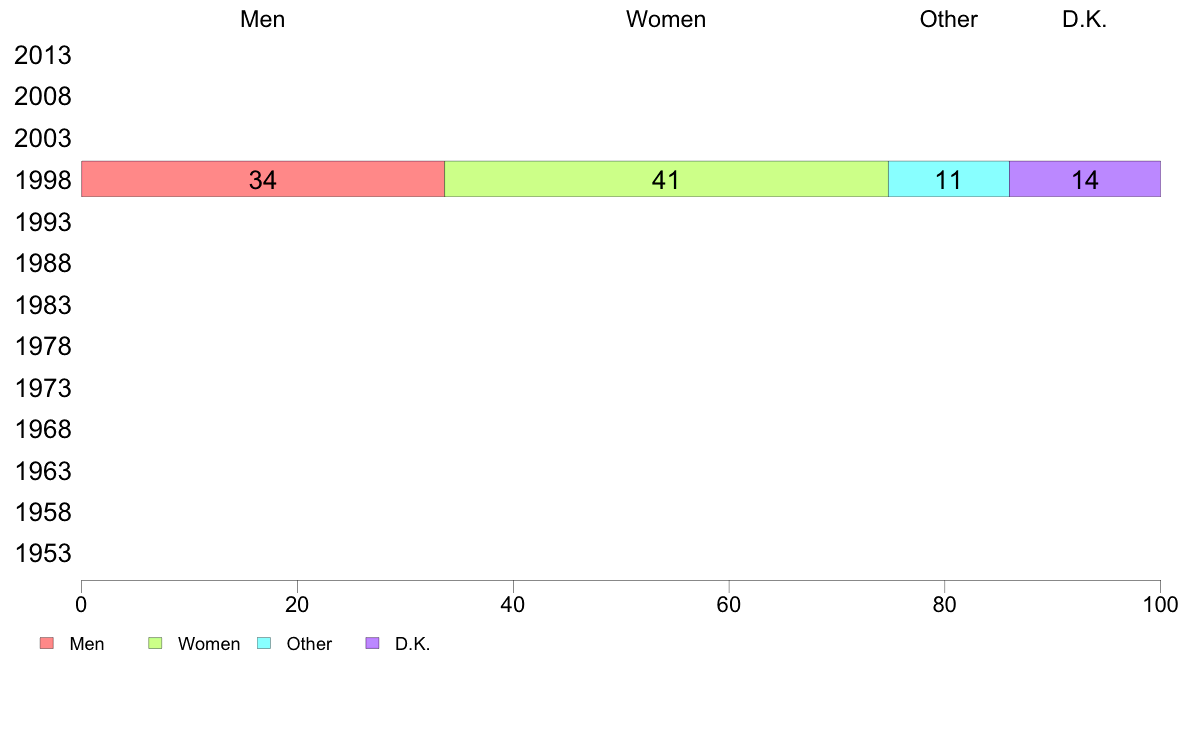Click the Other column header at top

949,19
